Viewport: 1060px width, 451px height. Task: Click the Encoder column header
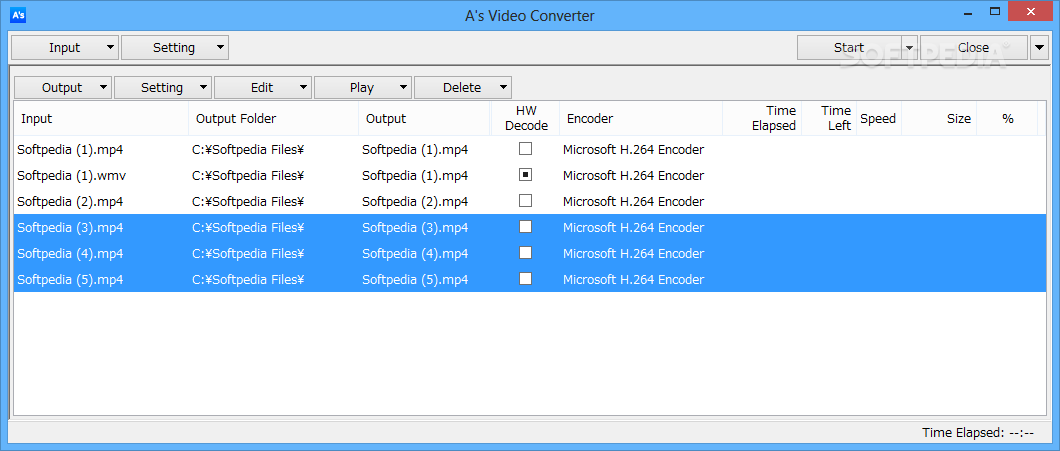[x=641, y=118]
